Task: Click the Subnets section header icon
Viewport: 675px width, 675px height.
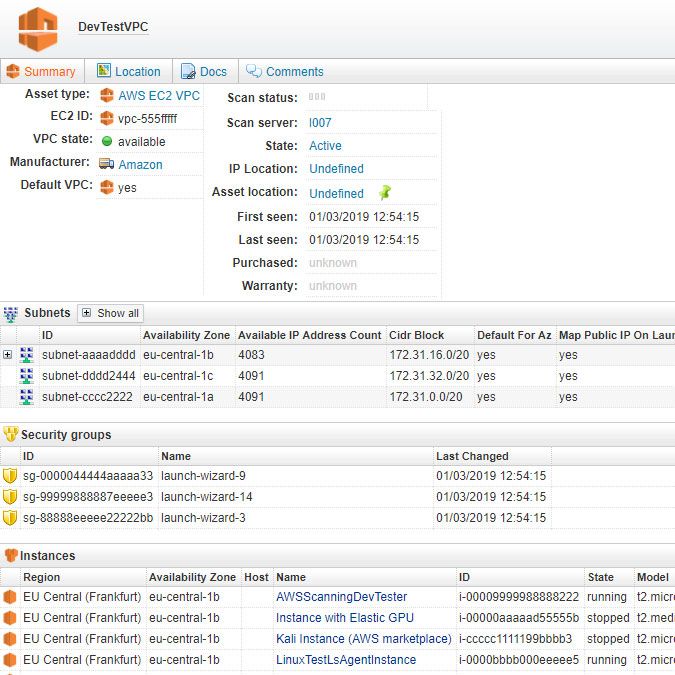Action: coord(10,313)
